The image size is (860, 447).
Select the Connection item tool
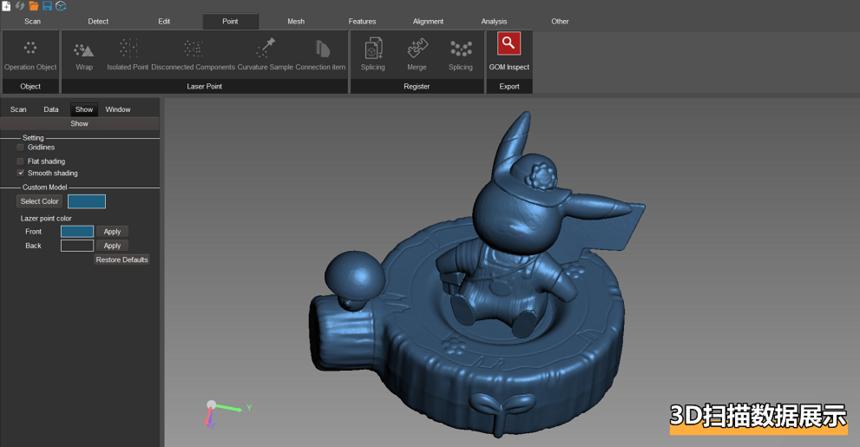(x=320, y=55)
